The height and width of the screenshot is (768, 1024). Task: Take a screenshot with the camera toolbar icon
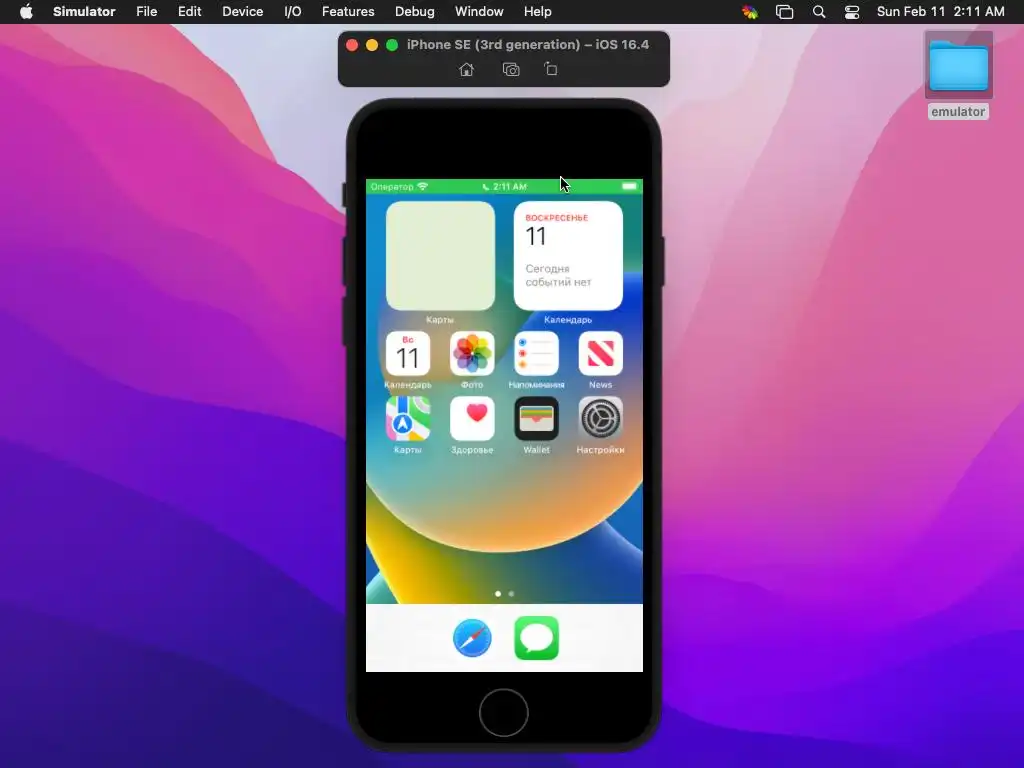[x=511, y=69]
